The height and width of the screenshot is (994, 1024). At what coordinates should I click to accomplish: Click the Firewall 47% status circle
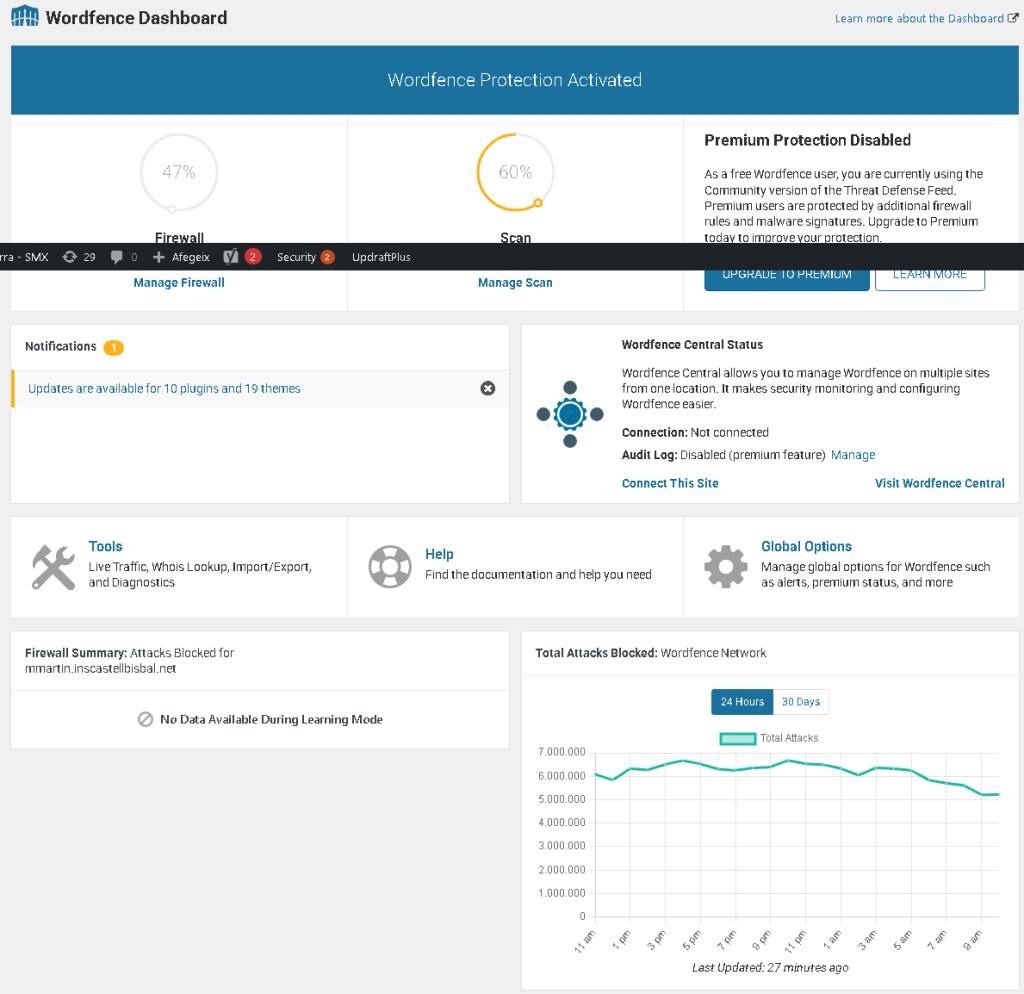[x=179, y=172]
